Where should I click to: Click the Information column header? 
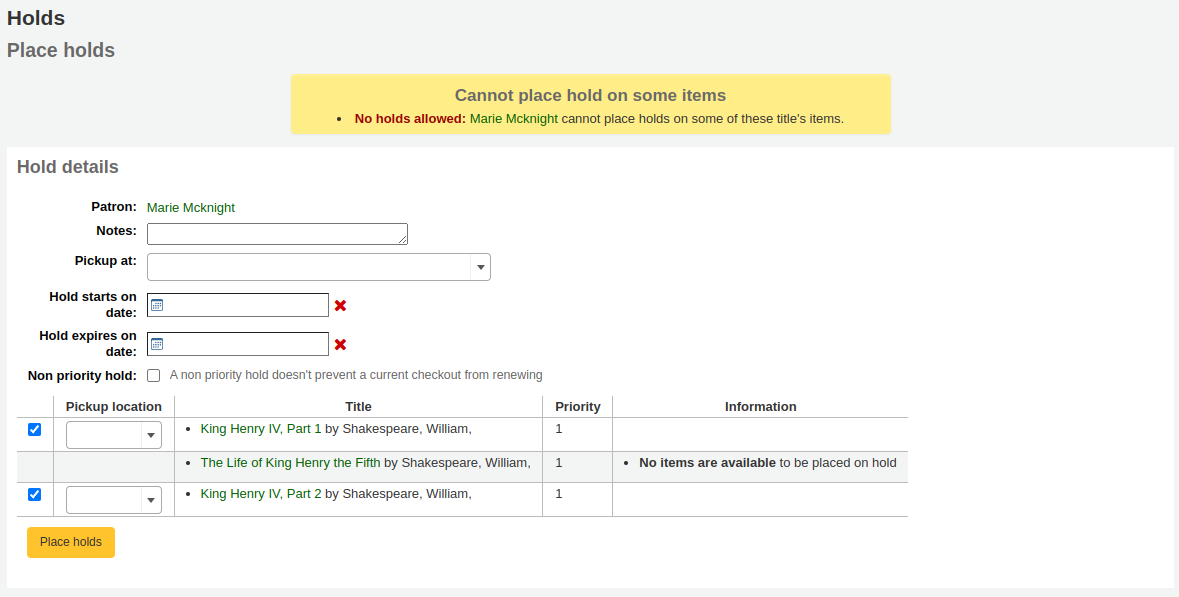click(760, 407)
